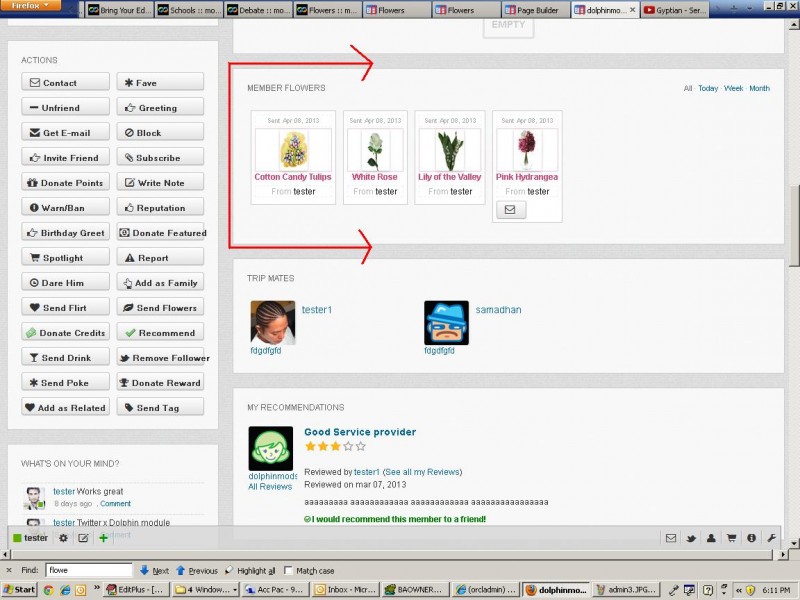Enable the Match case checkbox
800x600 pixels.
(x=288, y=570)
